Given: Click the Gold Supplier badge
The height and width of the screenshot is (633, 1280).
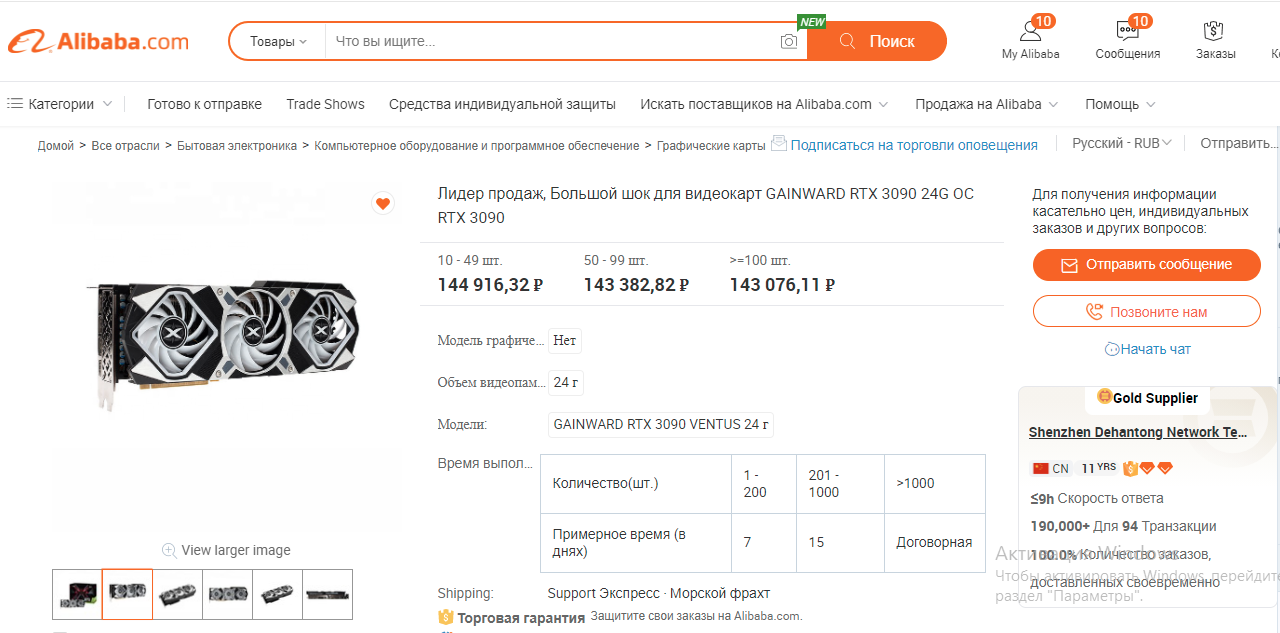Looking at the screenshot, I should [1147, 397].
